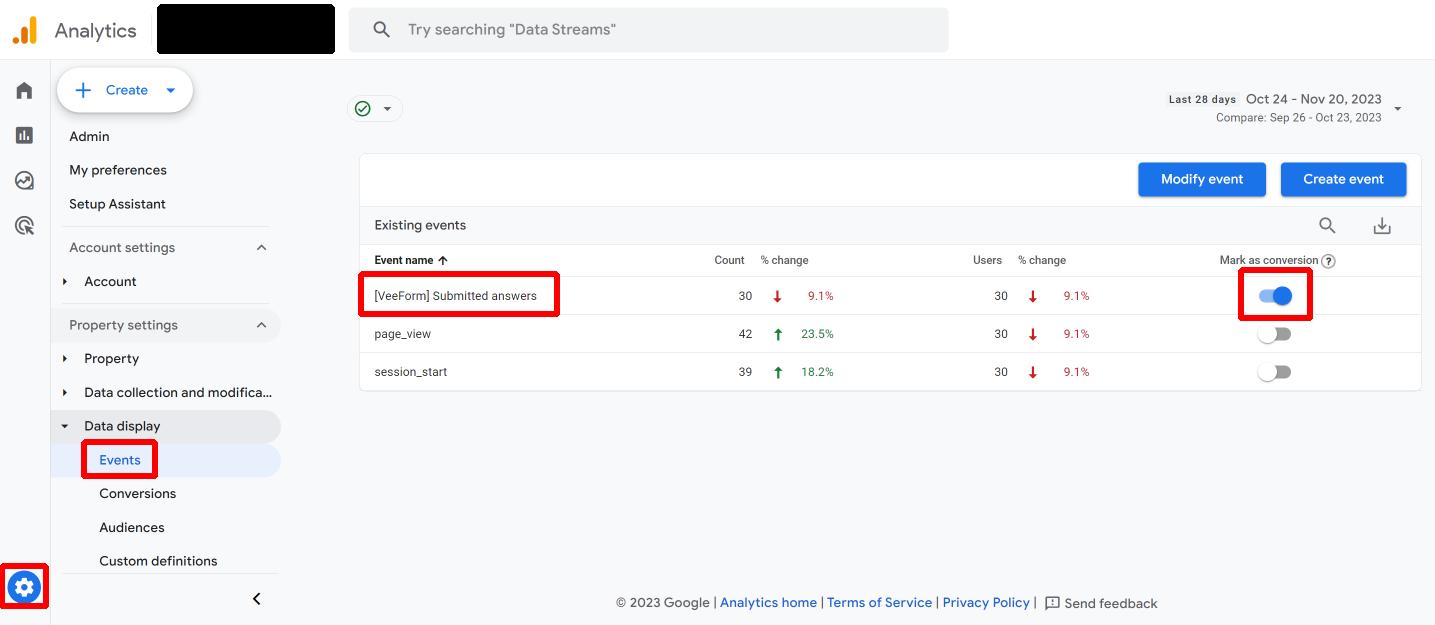Image resolution: width=1435 pixels, height=625 pixels.
Task: Click the Admin gear icon
Action: tap(25, 587)
